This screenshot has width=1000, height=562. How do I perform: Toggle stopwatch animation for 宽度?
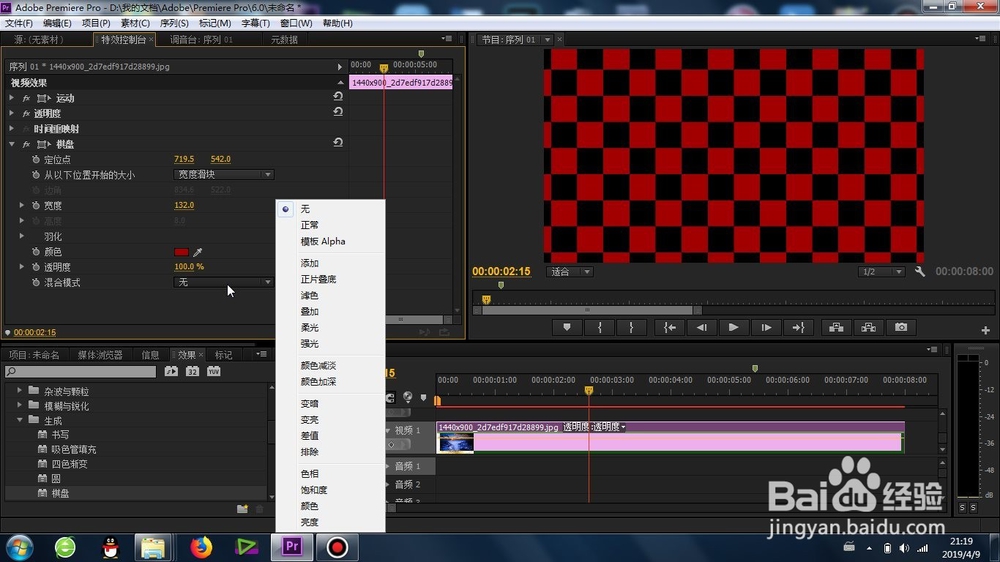tap(36, 205)
